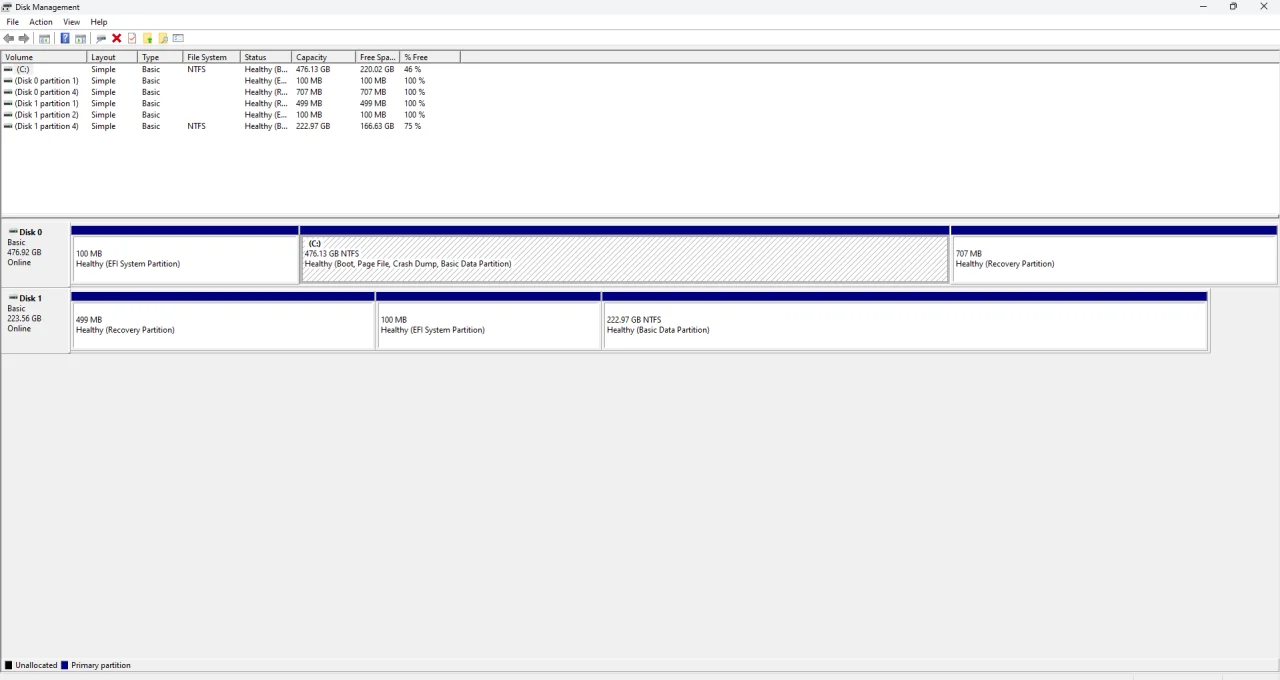Viewport: 1280px width, 680px height.
Task: Click the drive icon beside (C:) volume
Action: (9, 69)
